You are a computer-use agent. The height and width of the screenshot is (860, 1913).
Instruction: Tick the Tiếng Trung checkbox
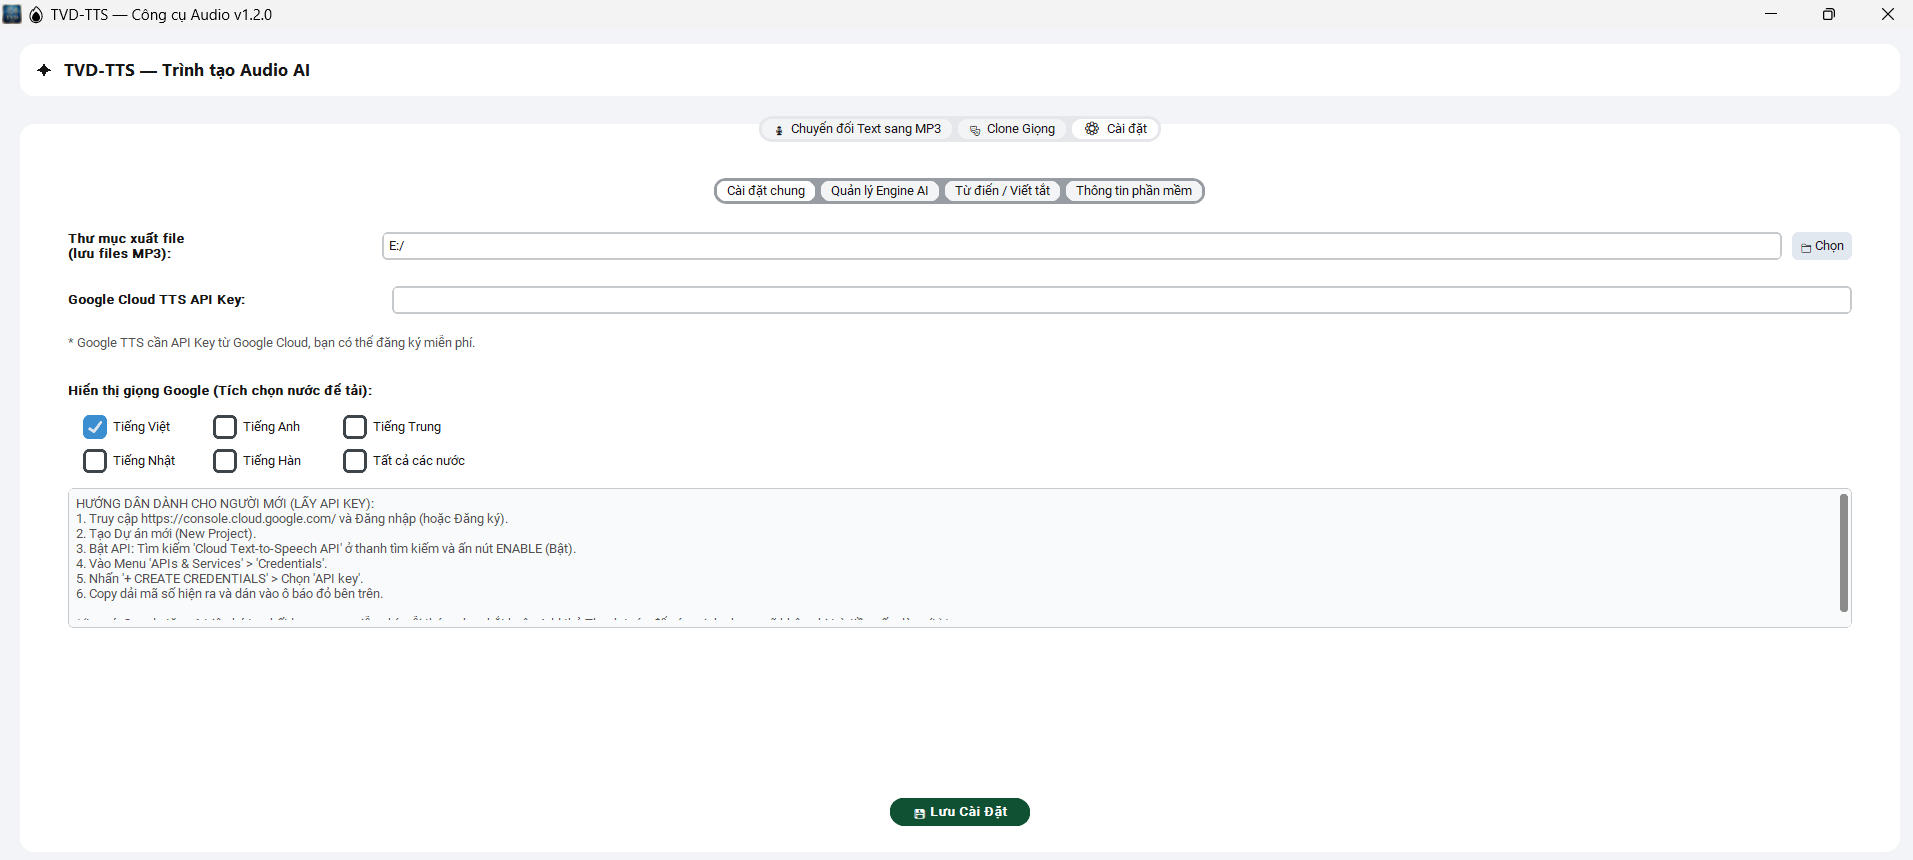(x=355, y=427)
